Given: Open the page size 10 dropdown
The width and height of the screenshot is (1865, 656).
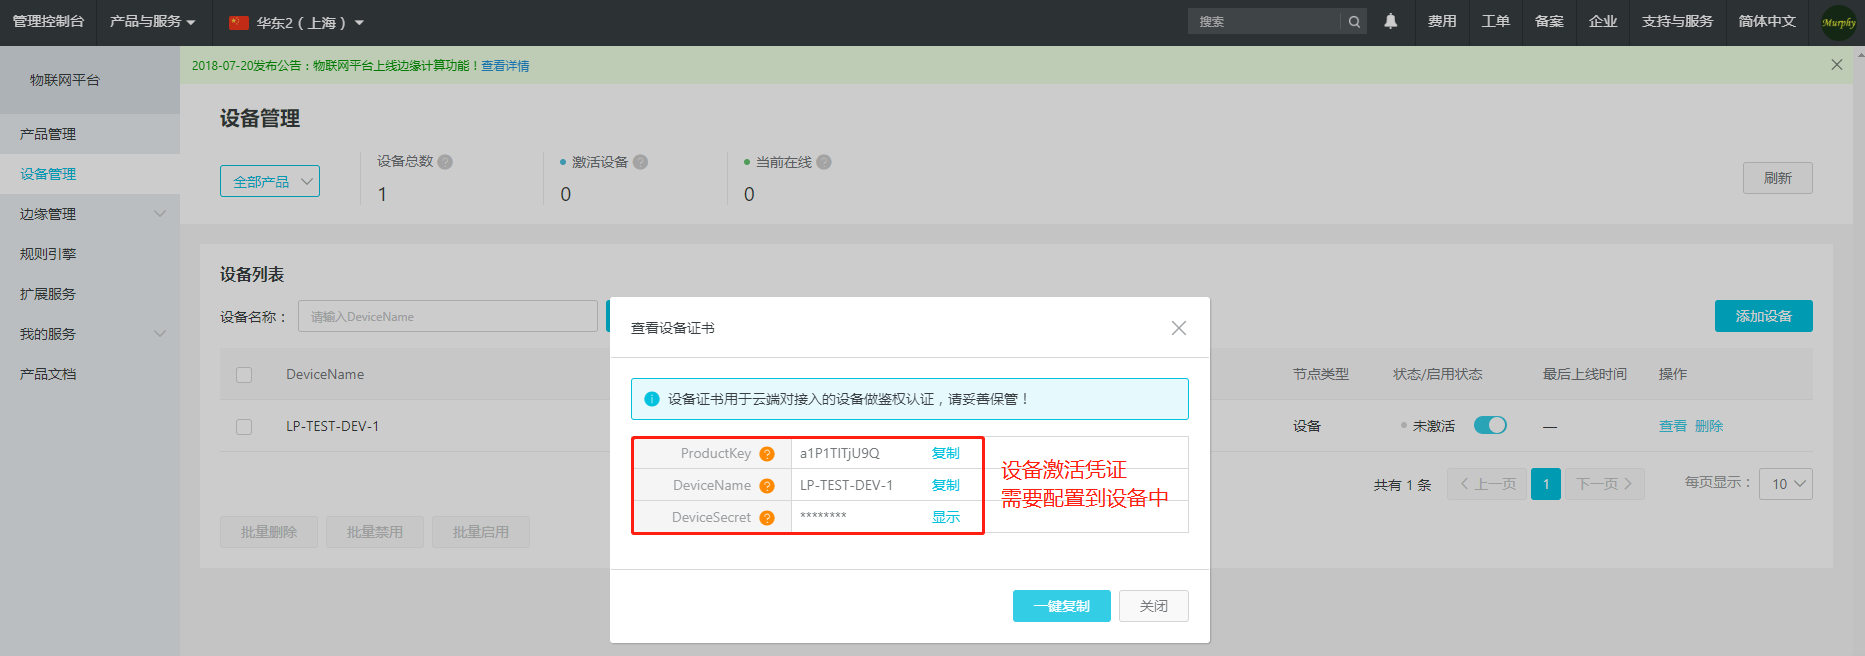Looking at the screenshot, I should click(x=1785, y=484).
